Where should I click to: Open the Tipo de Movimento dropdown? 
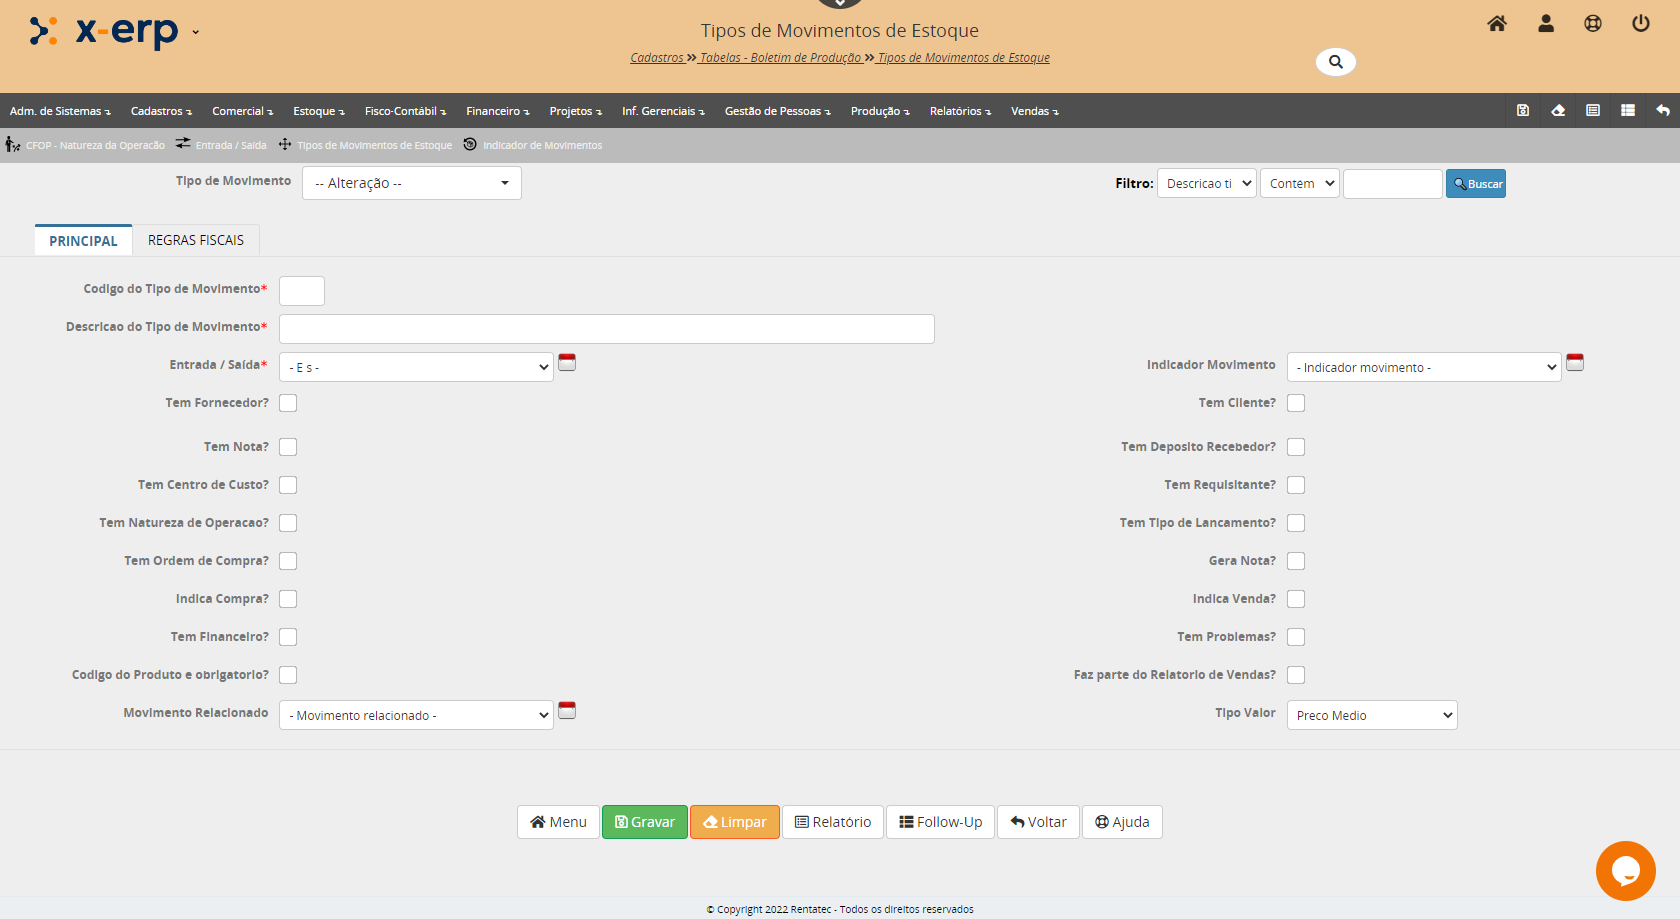(x=412, y=183)
